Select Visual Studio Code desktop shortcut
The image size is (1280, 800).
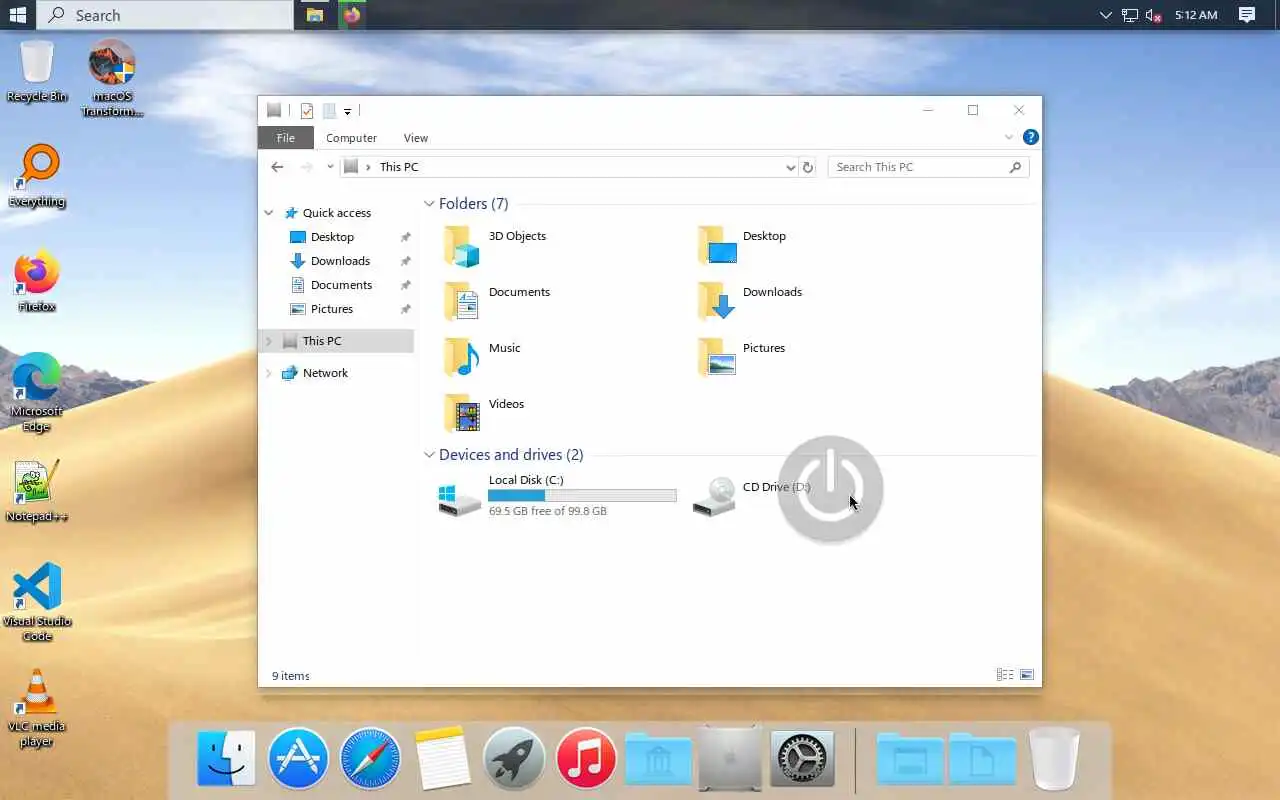(37, 602)
